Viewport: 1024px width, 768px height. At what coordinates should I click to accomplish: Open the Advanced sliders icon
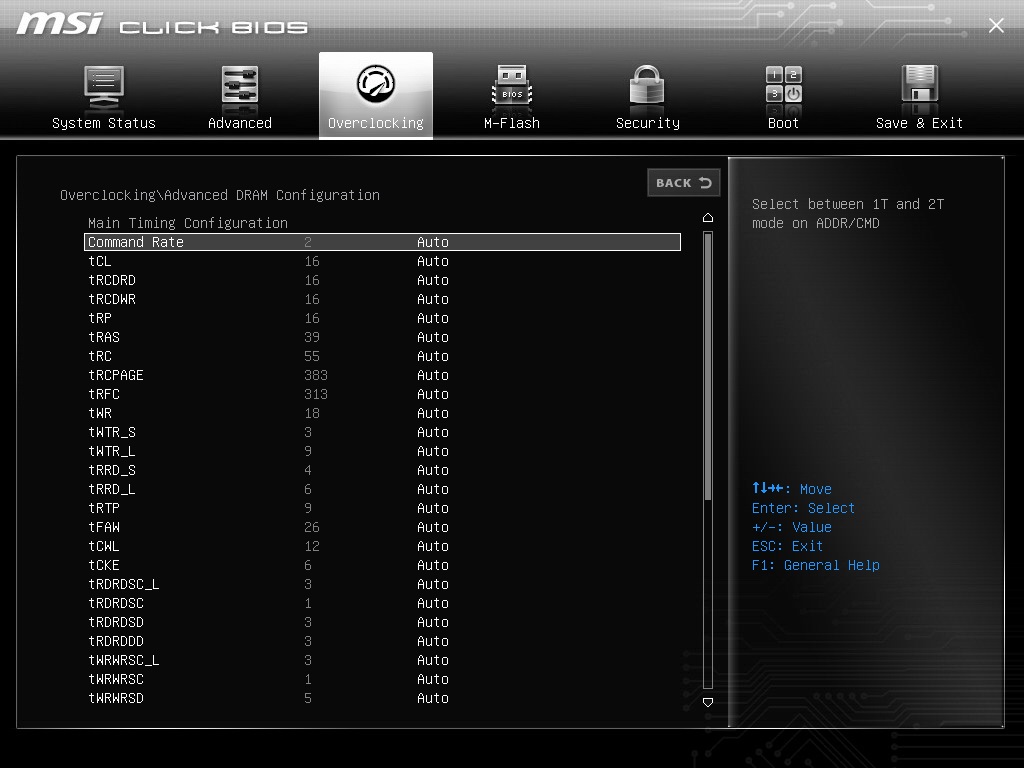pos(240,84)
